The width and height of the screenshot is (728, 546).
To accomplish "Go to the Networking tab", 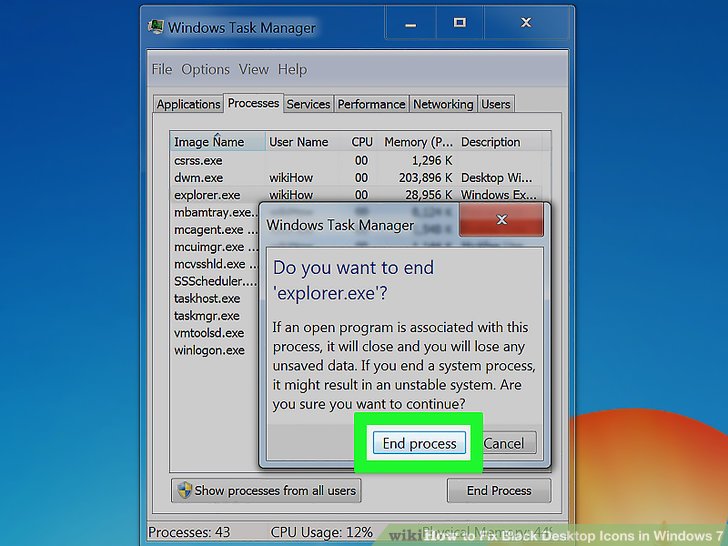I will pyautogui.click(x=443, y=104).
